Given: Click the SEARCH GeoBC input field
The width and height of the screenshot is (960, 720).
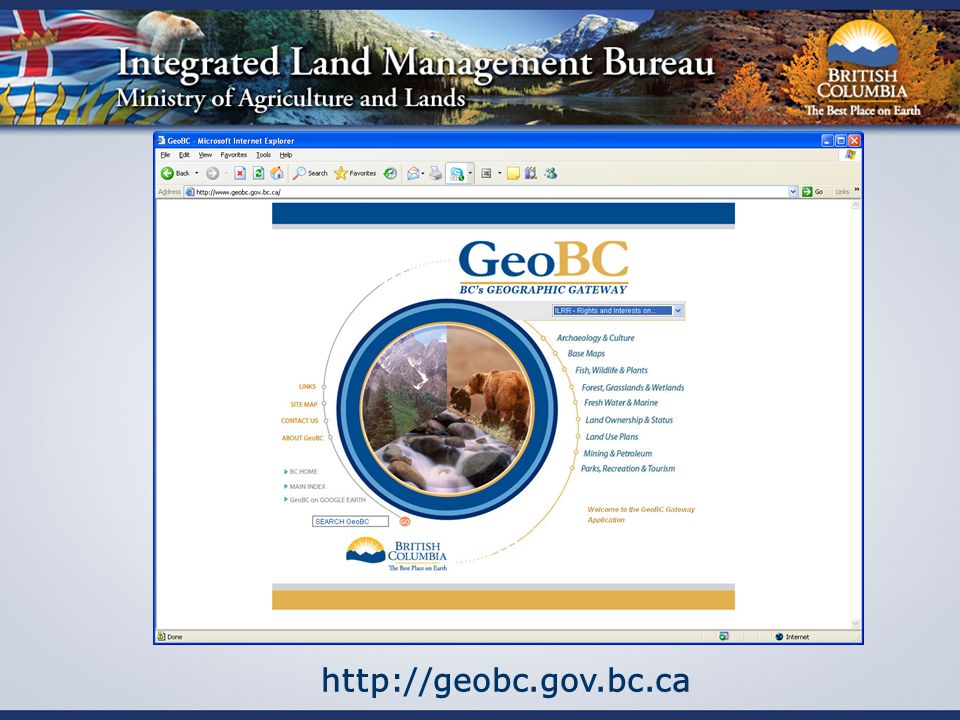Looking at the screenshot, I should coord(350,522).
